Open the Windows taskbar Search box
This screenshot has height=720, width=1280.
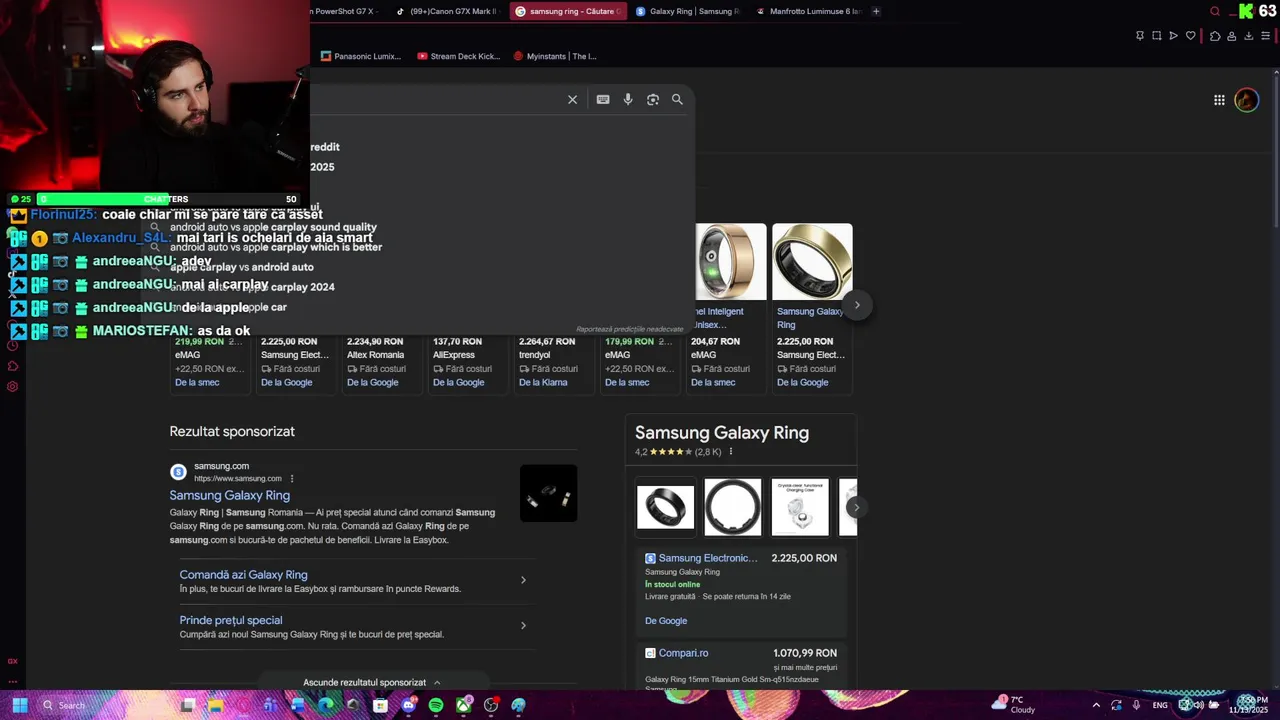(105, 705)
